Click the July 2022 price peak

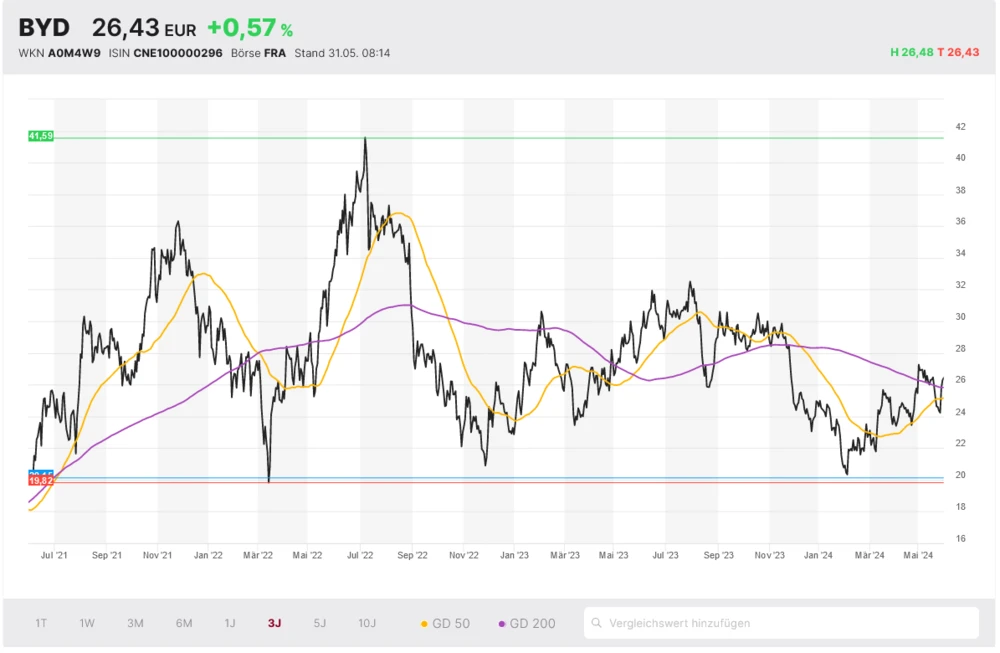365,140
